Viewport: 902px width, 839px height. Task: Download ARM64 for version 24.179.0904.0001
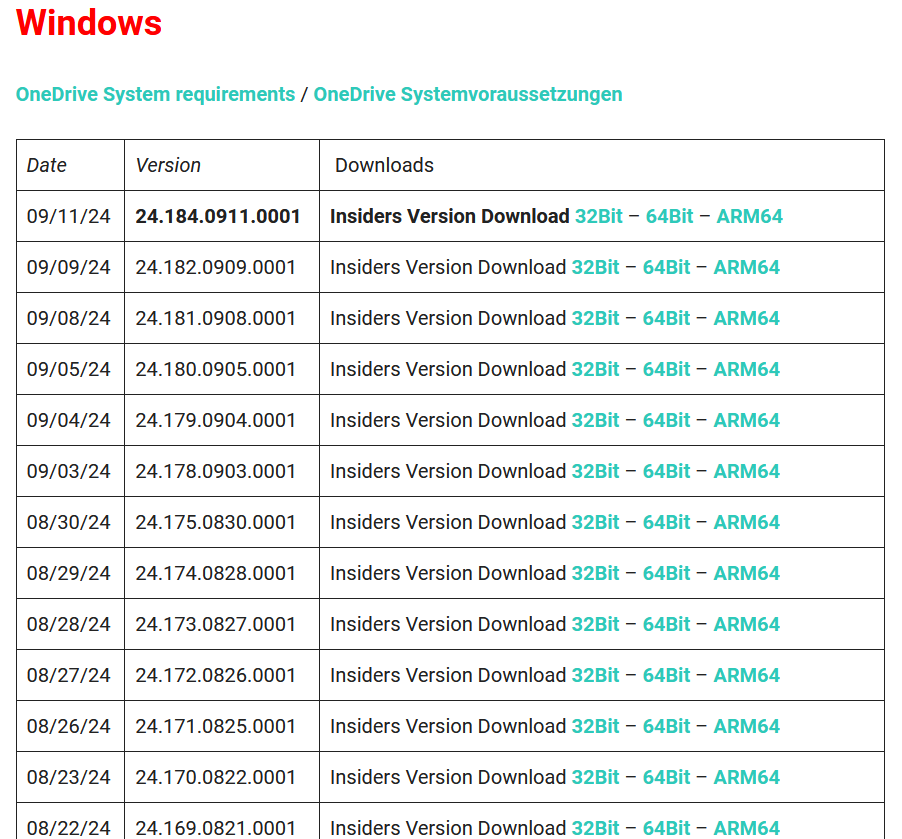click(x=747, y=421)
